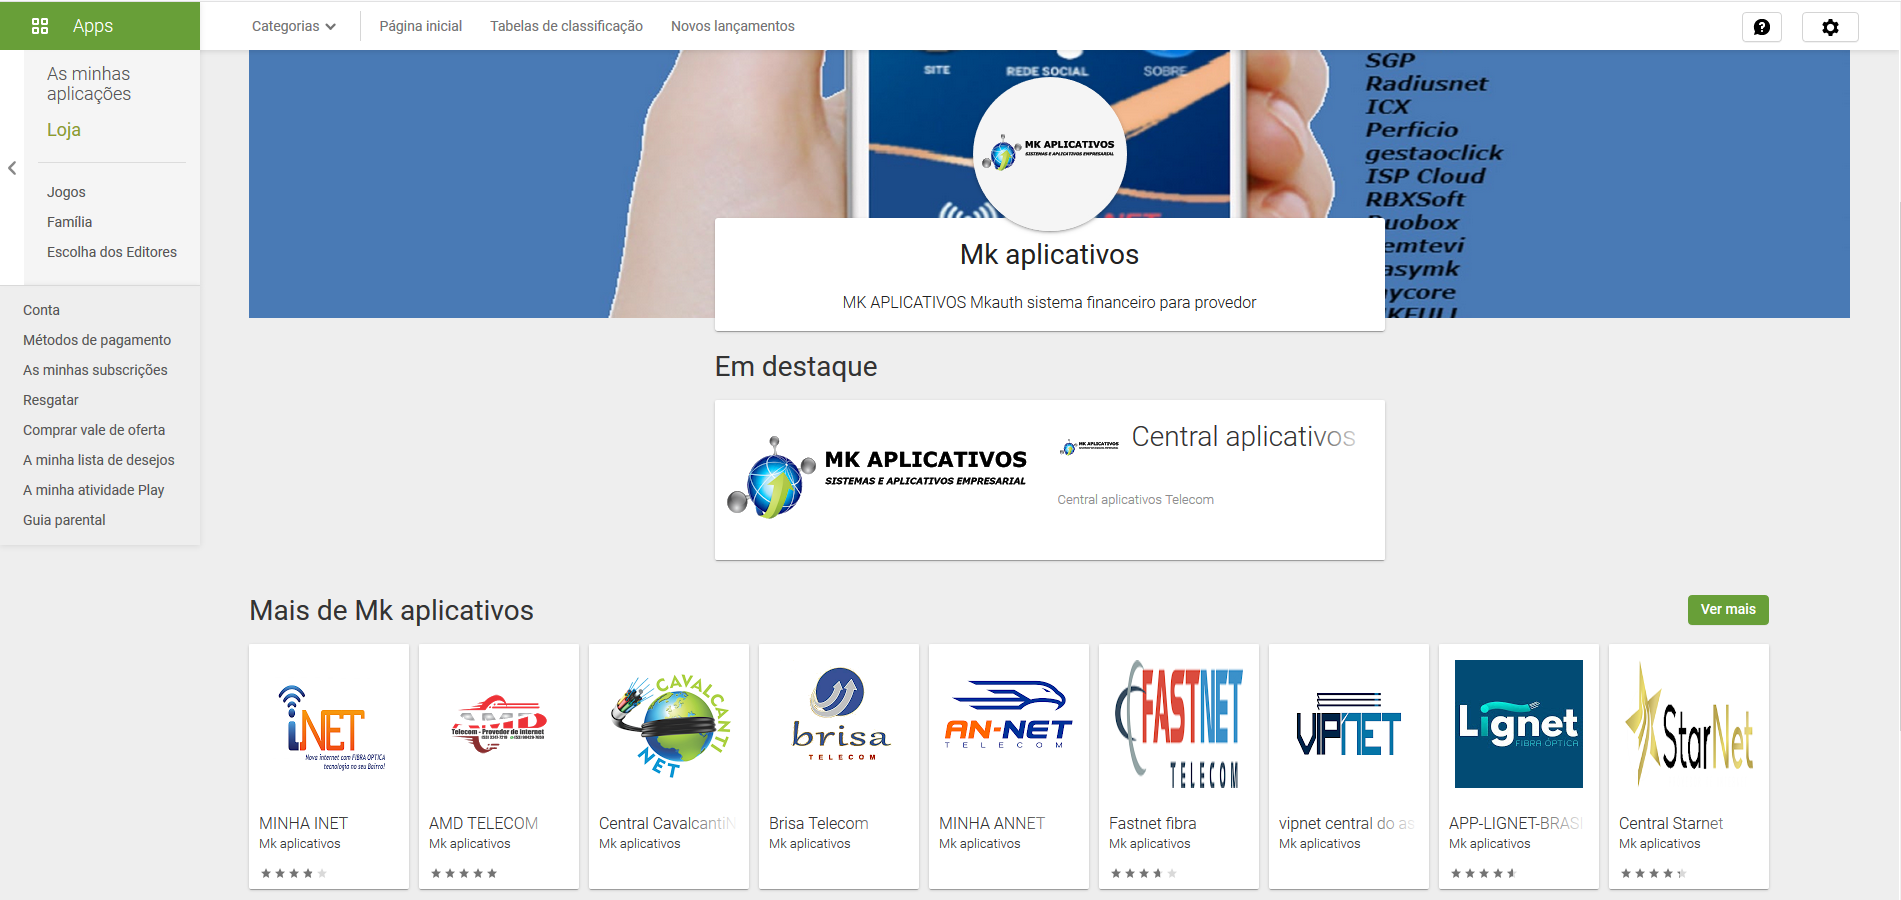This screenshot has width=1901, height=900.
Task: Select the Central Starnet app icon
Action: click(x=1688, y=722)
